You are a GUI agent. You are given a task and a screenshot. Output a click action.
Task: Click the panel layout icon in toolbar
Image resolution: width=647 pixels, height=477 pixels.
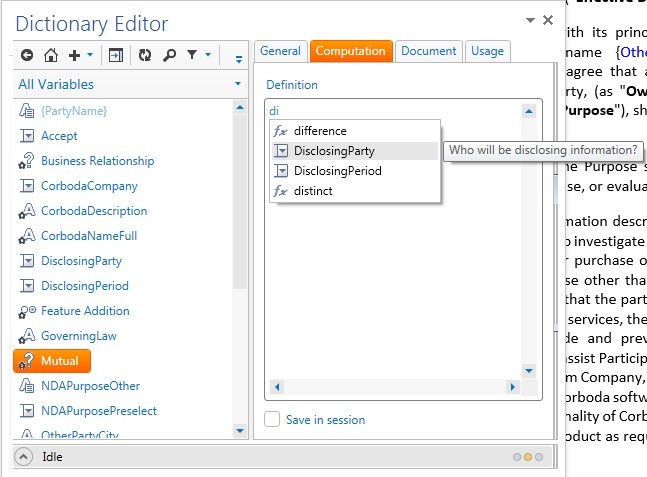(x=116, y=55)
